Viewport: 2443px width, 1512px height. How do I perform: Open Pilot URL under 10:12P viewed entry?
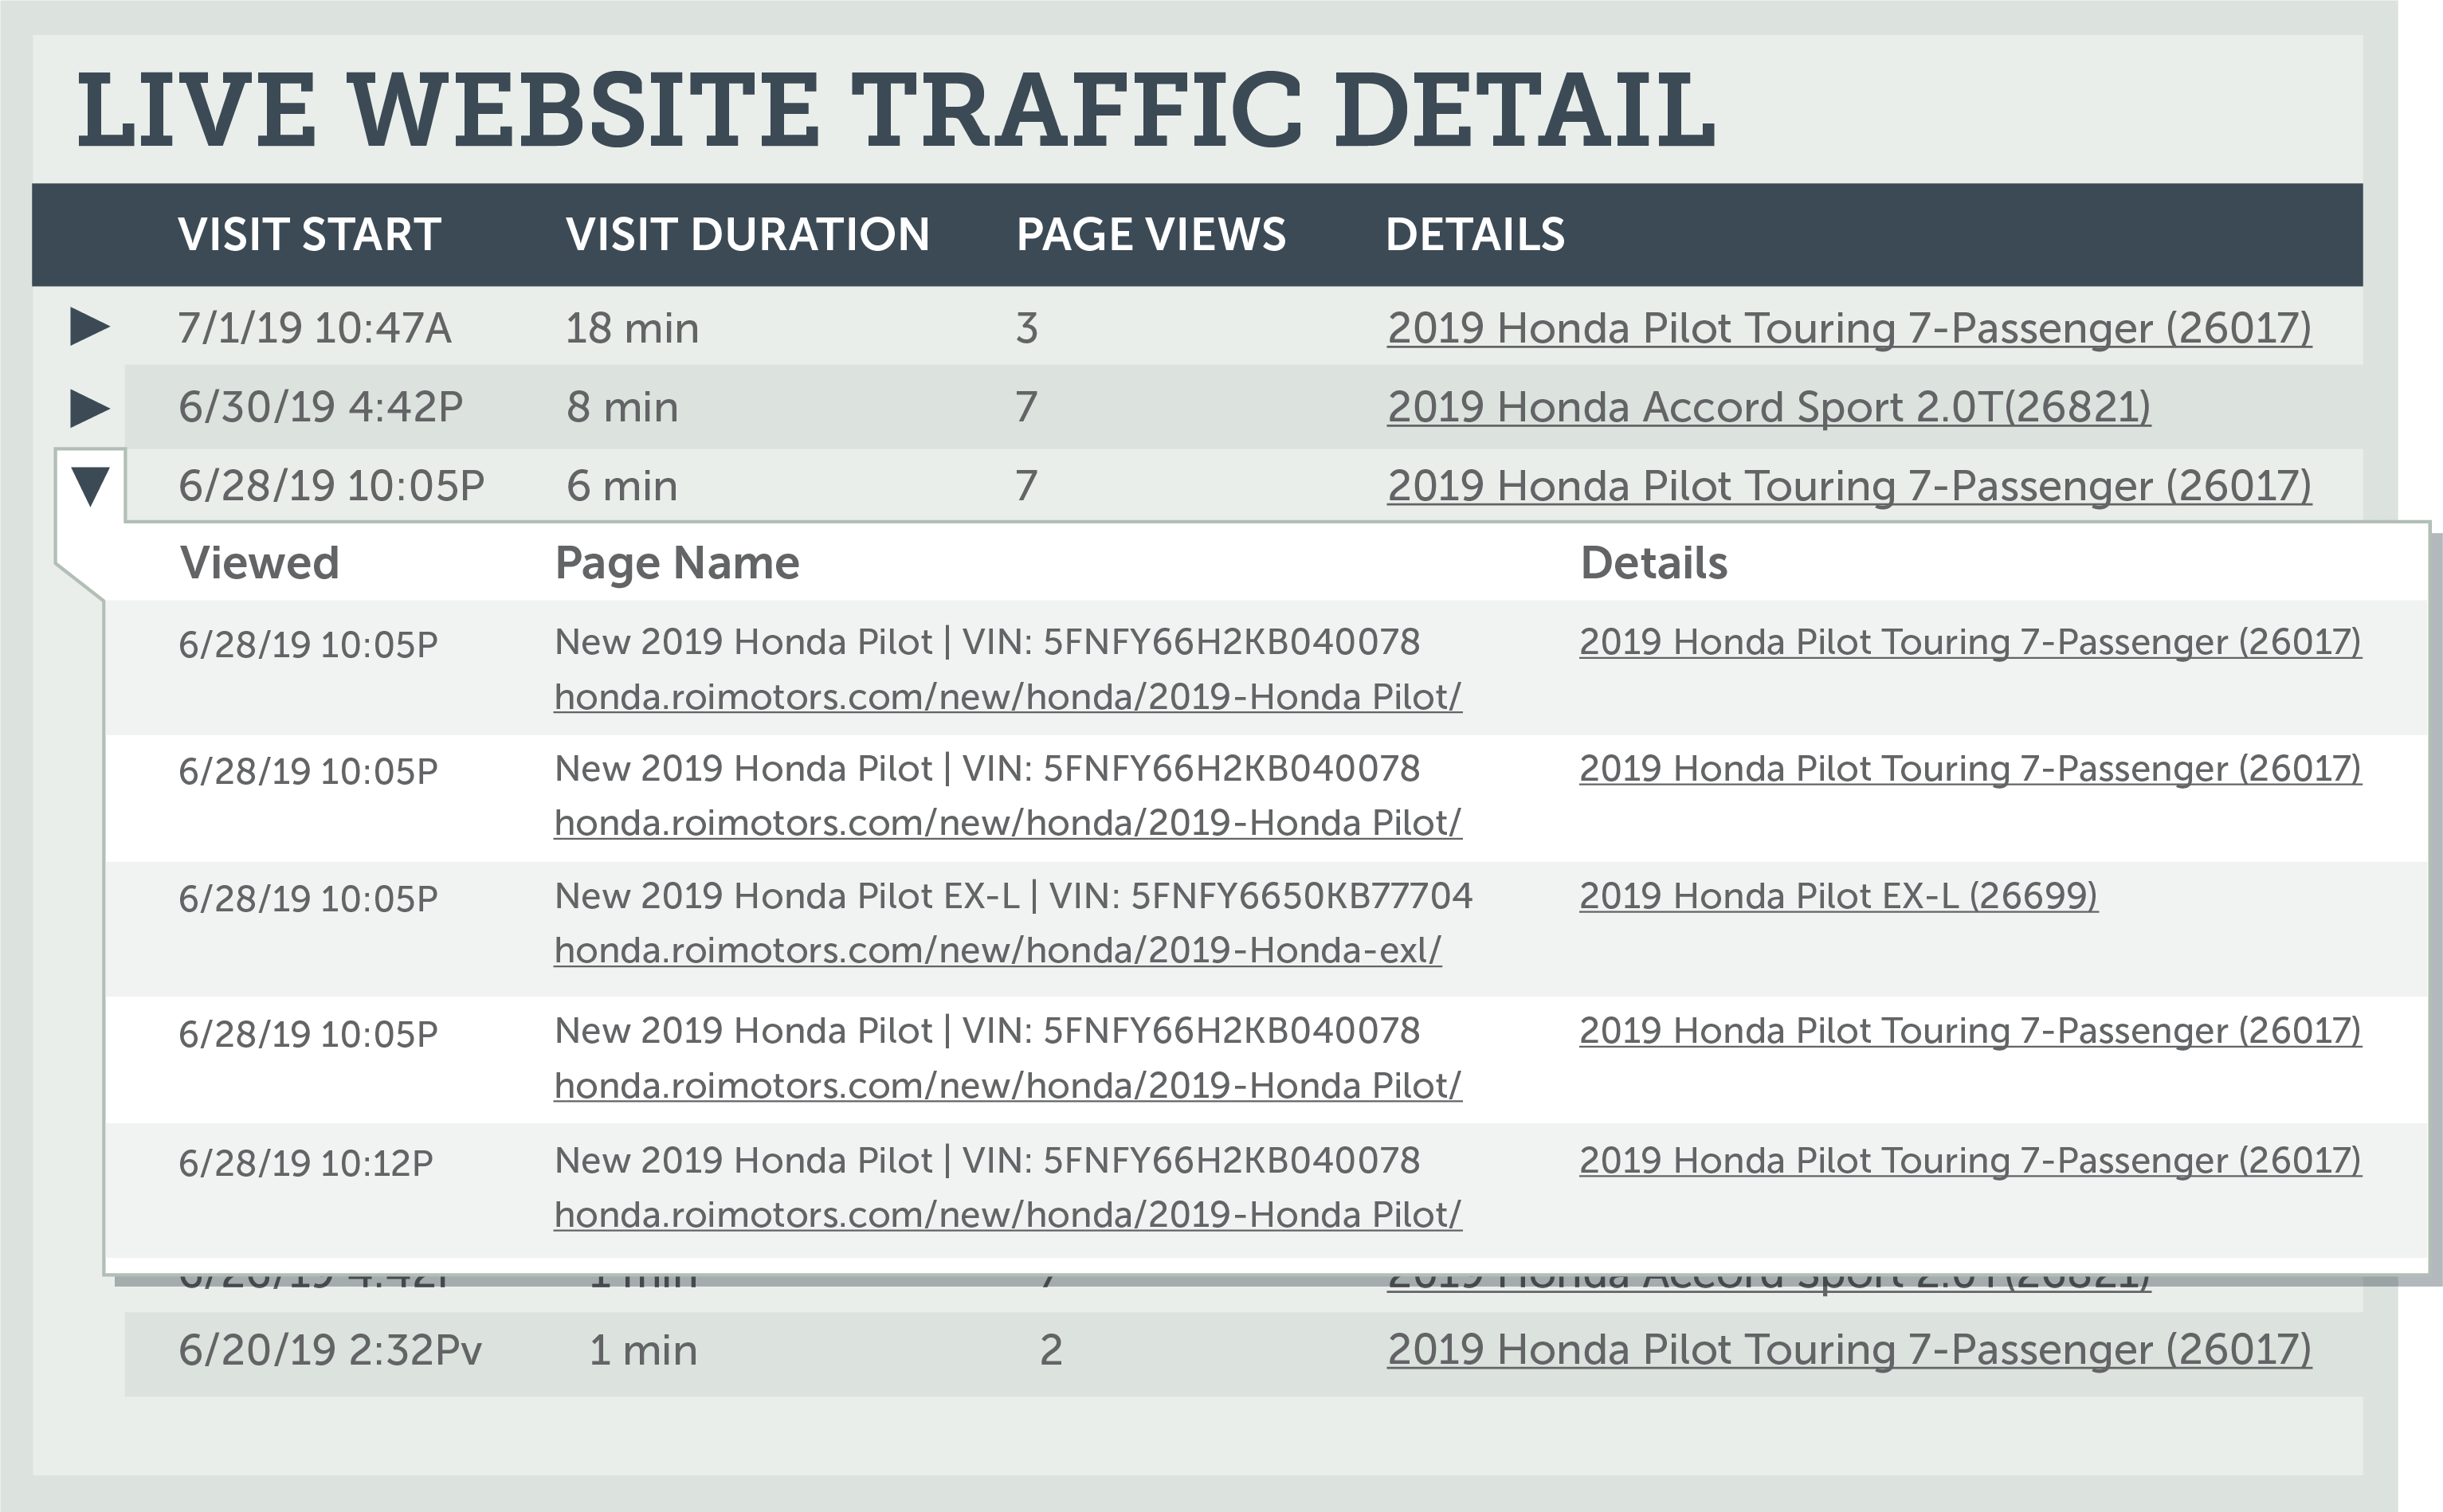coord(1008,1215)
